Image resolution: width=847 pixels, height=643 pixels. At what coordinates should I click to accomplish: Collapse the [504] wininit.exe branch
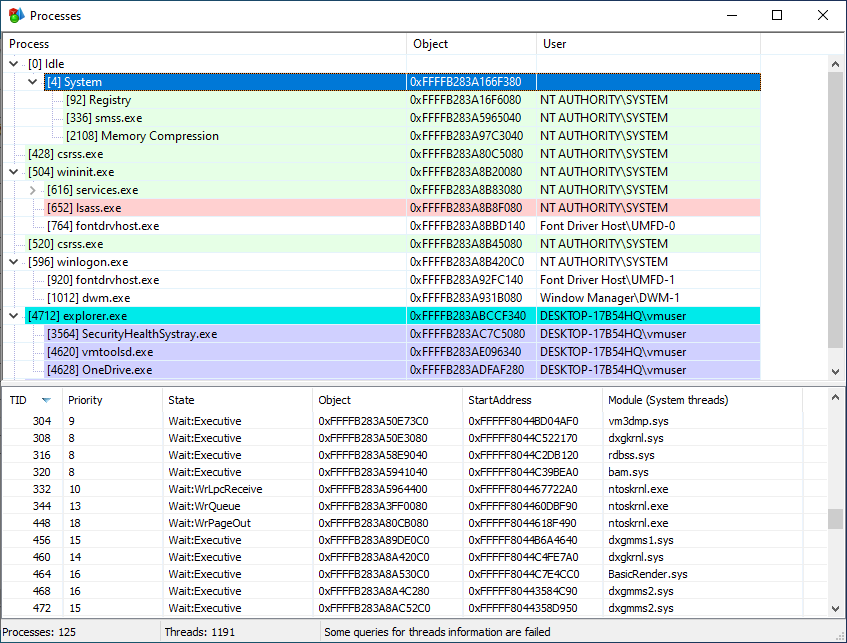pyautogui.click(x=12, y=171)
